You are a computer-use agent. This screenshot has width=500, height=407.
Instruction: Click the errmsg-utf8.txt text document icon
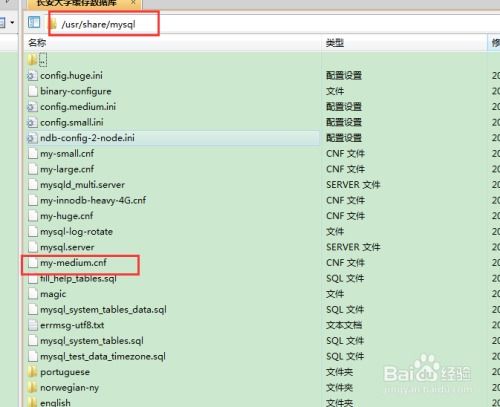[33, 325]
